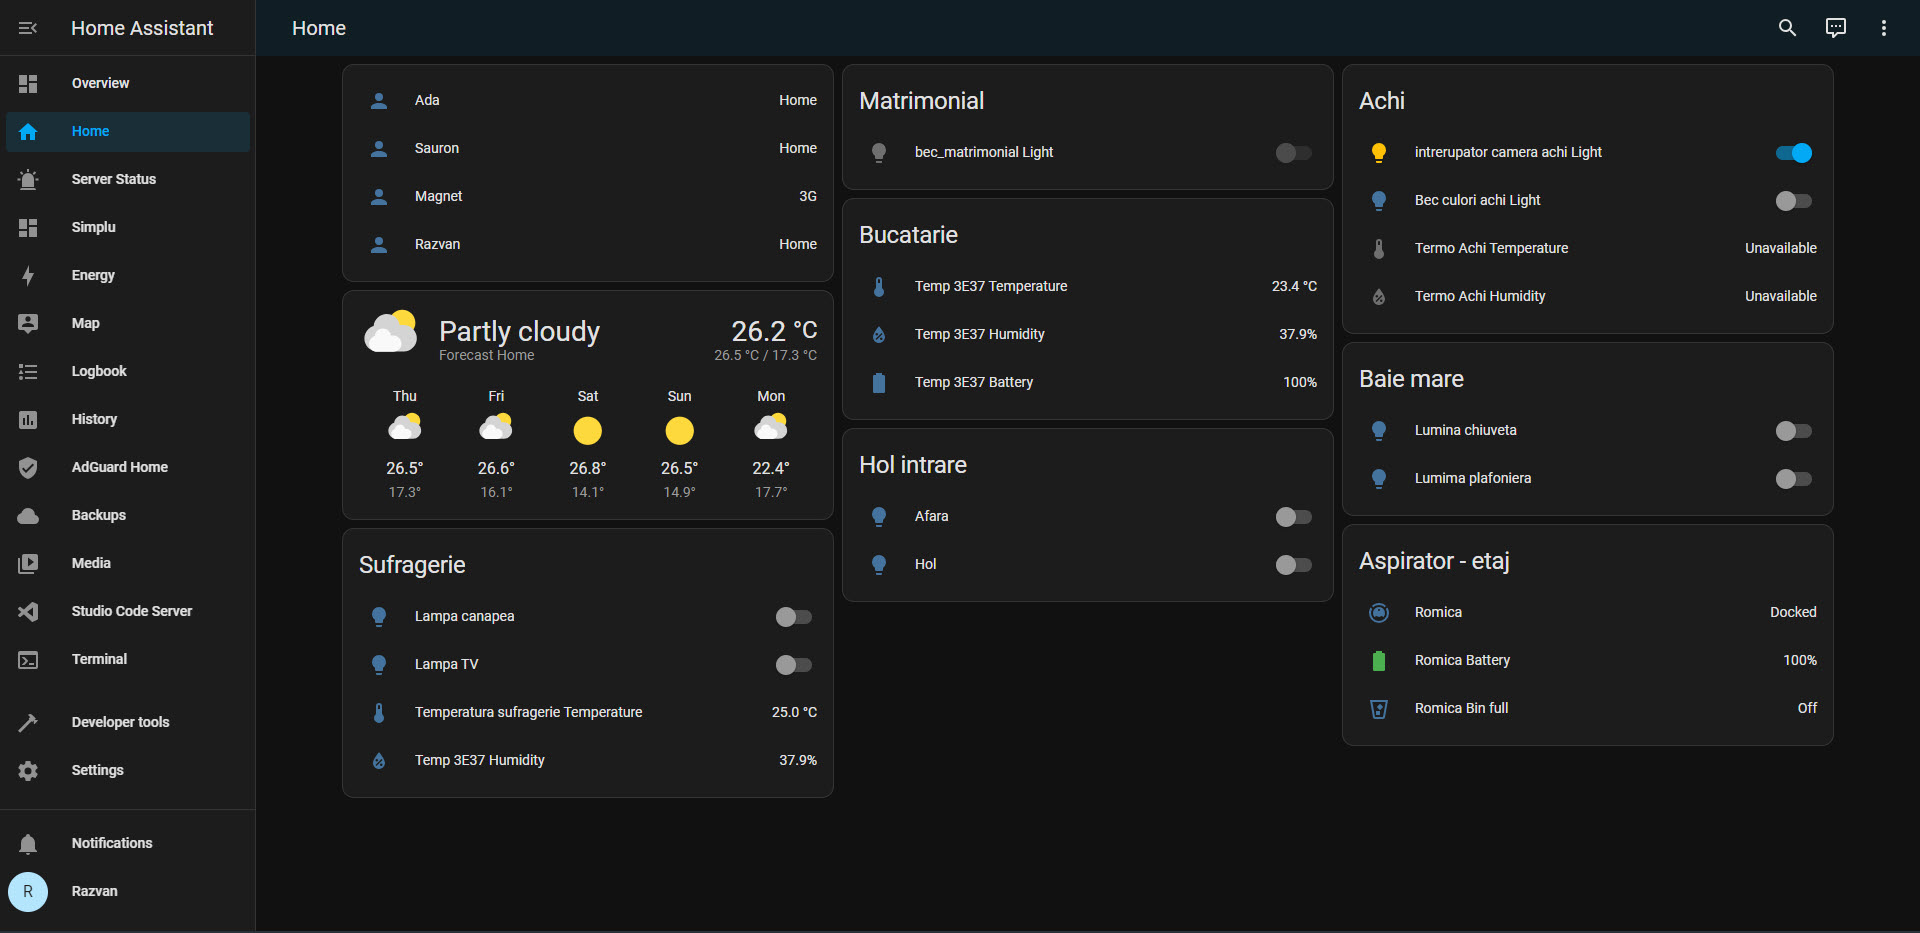Click Temp 3E37 Humidity in Sufragerie
1920x933 pixels.
(x=588, y=760)
